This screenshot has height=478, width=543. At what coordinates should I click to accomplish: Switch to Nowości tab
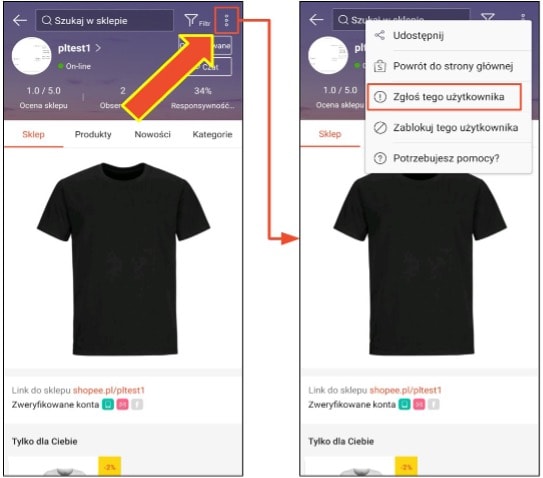(x=153, y=134)
